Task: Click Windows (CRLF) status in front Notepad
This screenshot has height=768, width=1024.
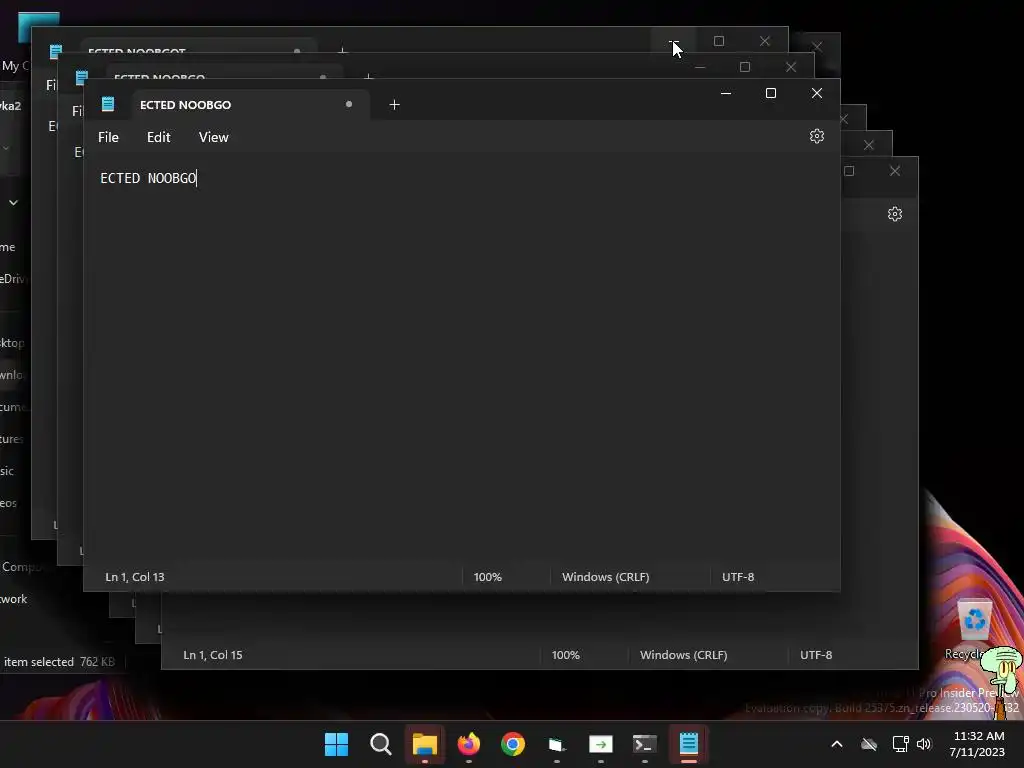Action: (x=605, y=577)
